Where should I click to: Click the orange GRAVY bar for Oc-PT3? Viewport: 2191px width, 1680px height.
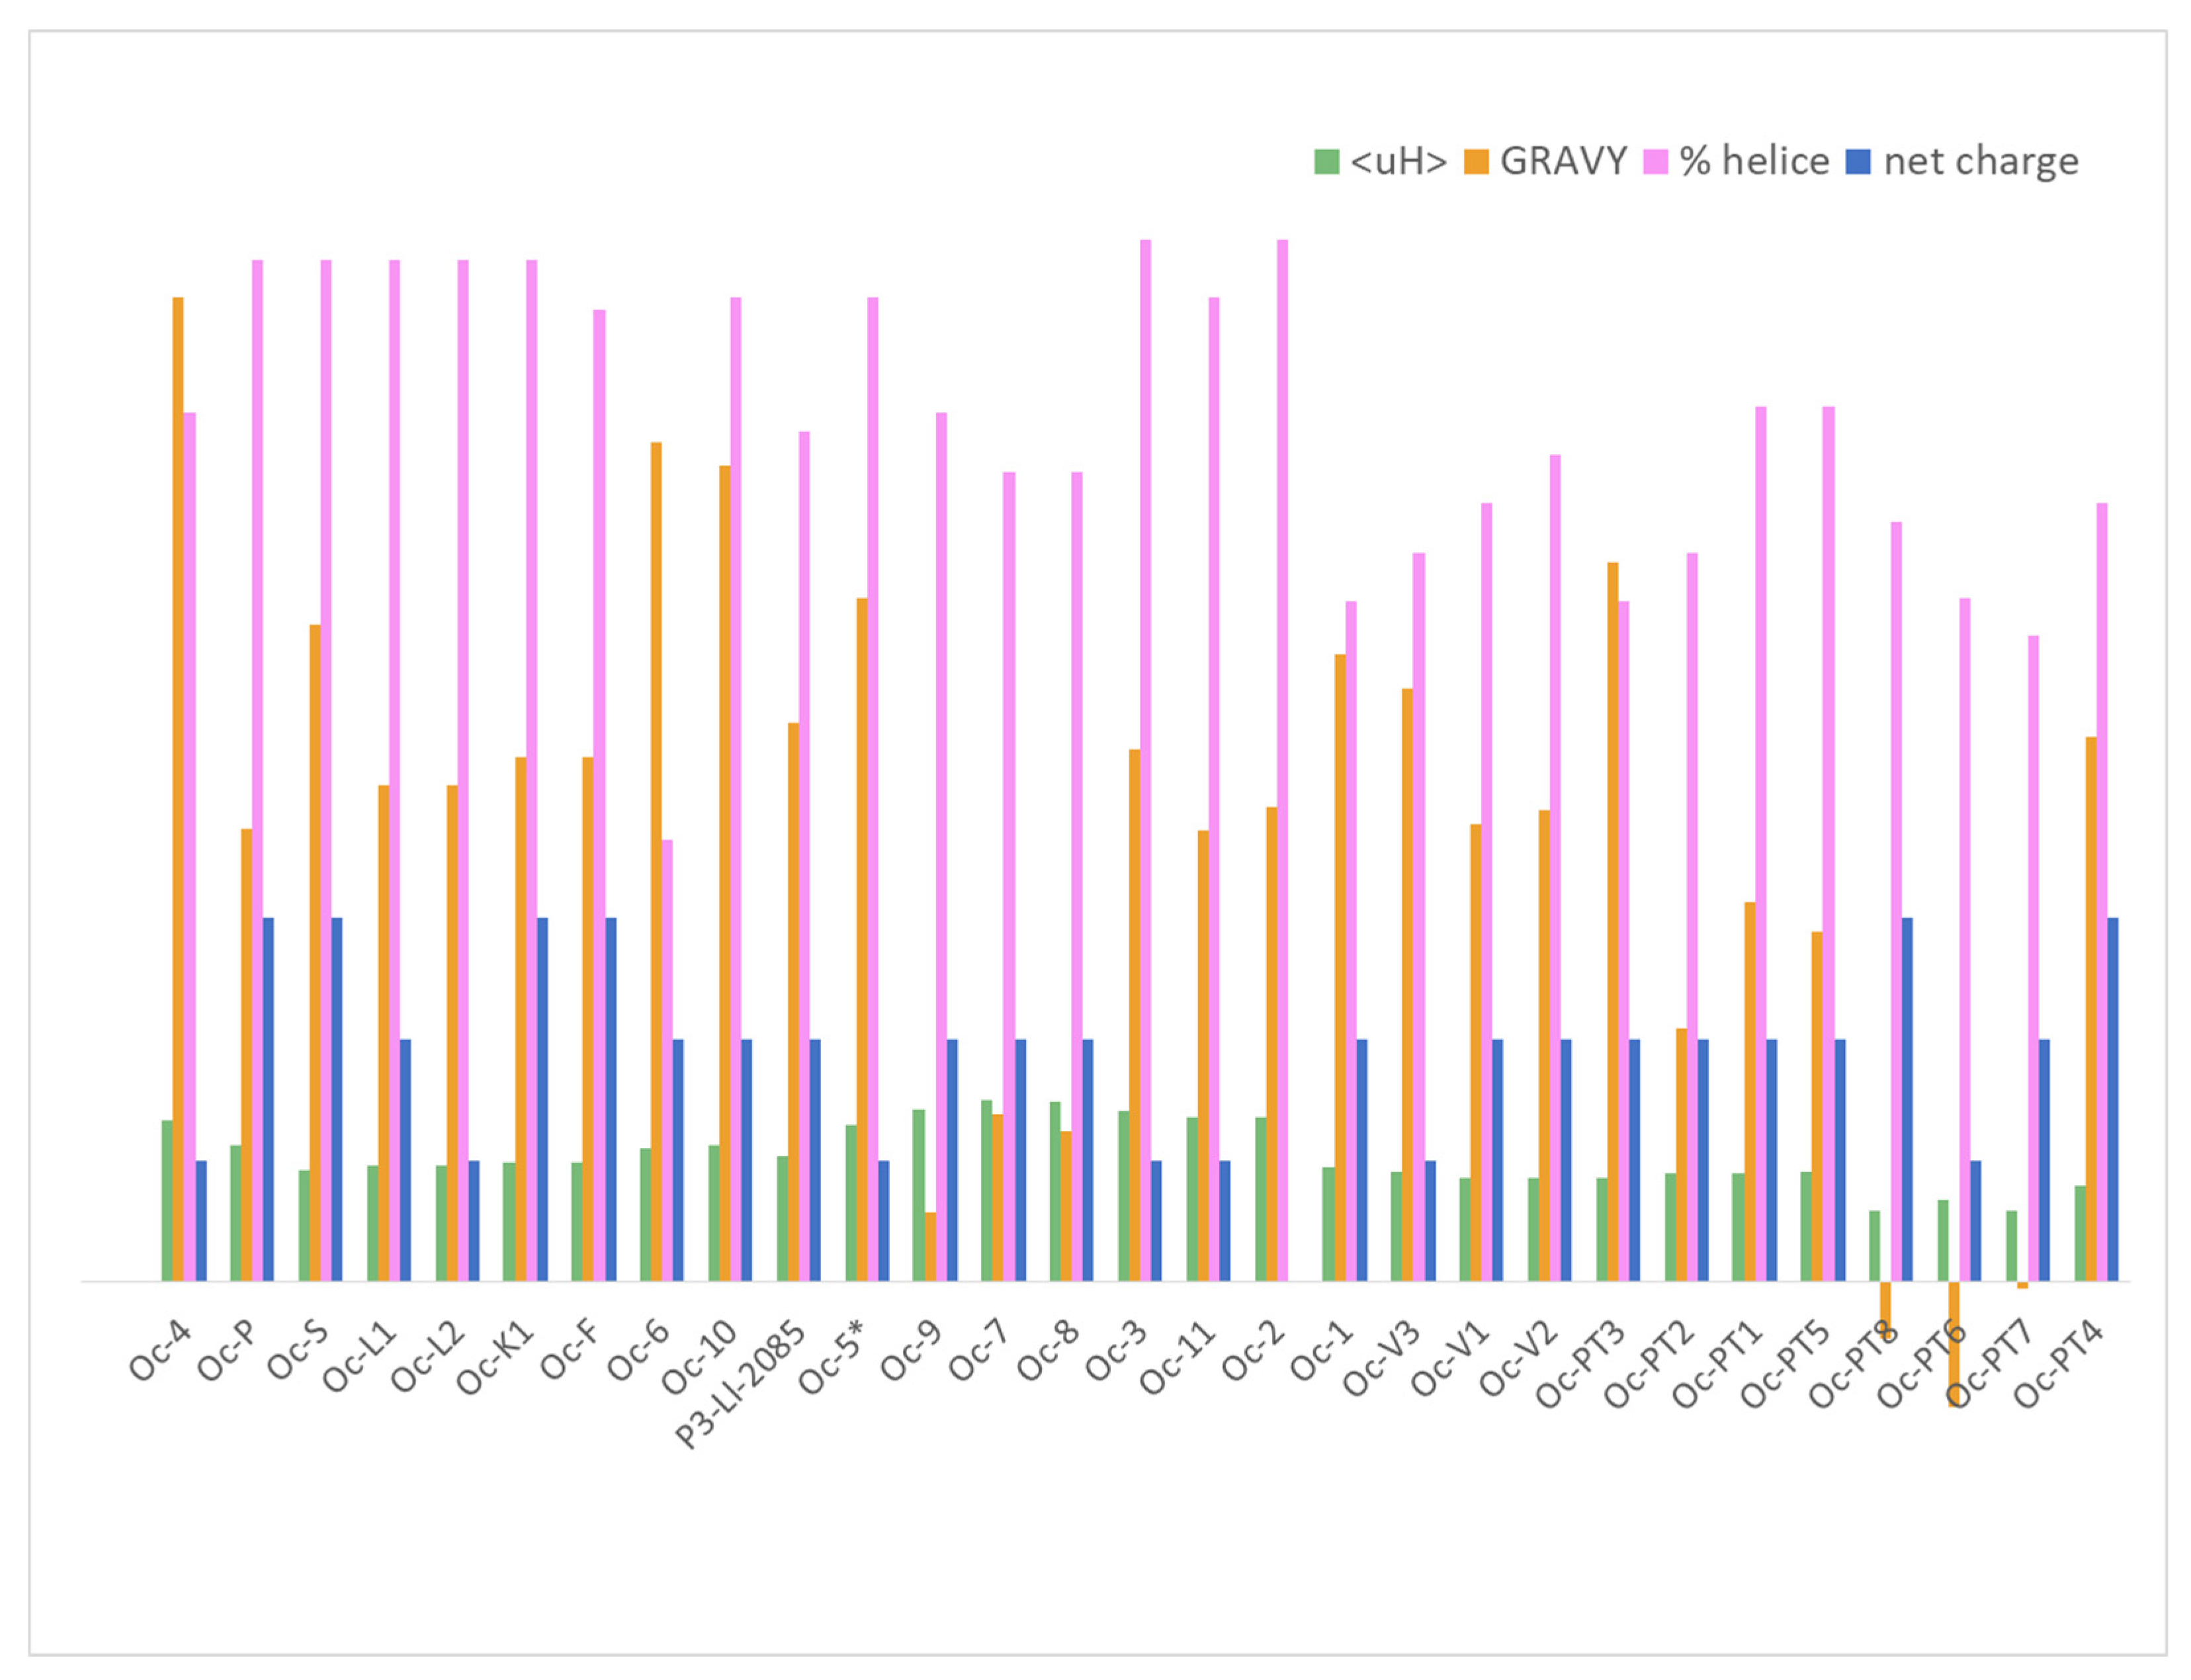[1612, 920]
